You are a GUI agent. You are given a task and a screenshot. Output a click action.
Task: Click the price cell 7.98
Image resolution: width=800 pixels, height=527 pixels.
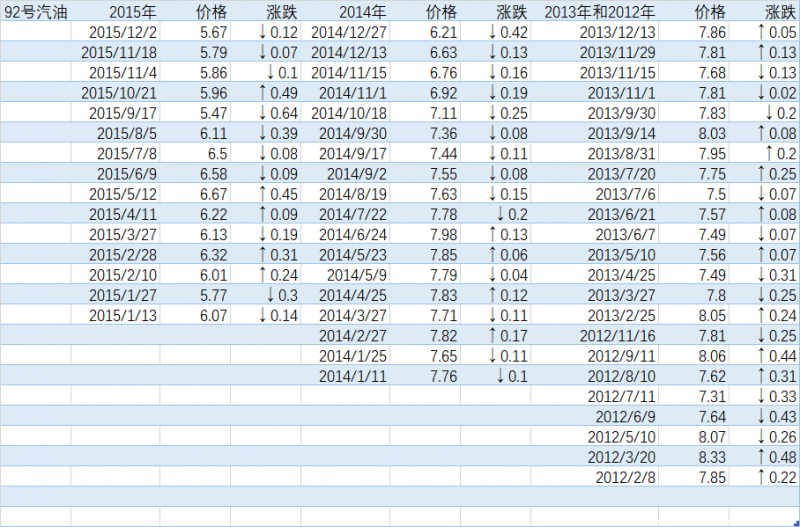pos(441,234)
